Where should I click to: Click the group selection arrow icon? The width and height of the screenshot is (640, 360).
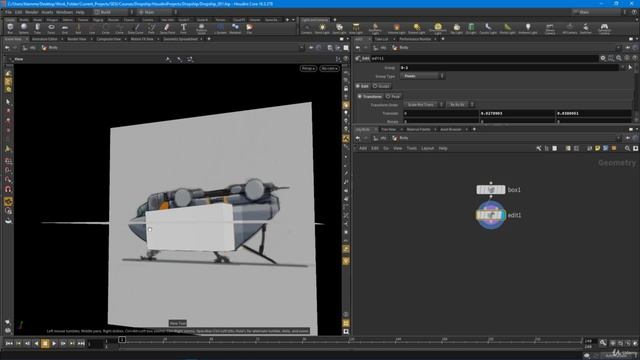[x=630, y=67]
